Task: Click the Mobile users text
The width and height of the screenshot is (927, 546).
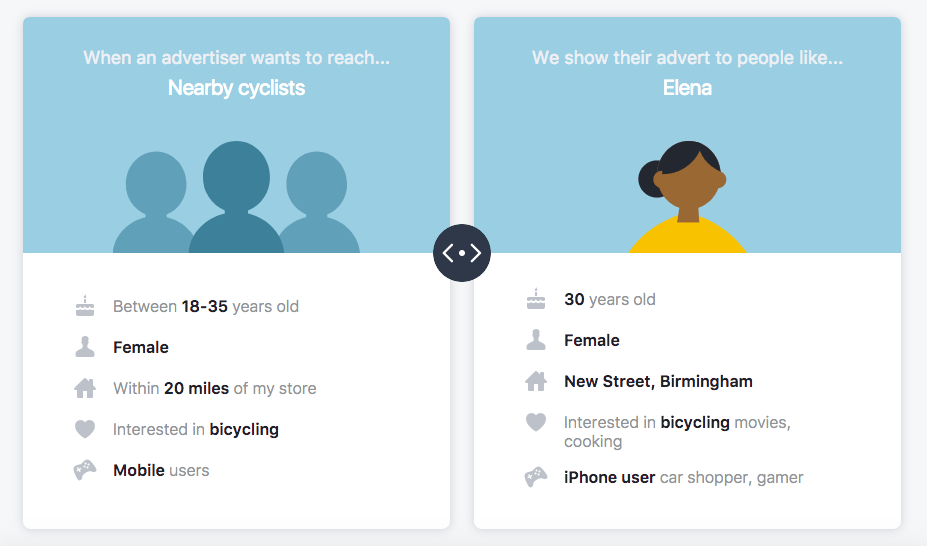Action: coord(161,470)
